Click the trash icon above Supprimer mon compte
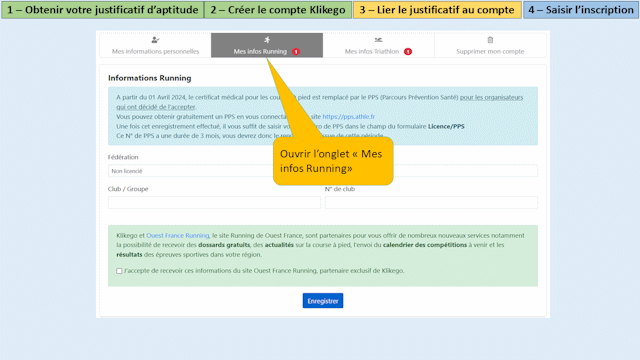The height and width of the screenshot is (360, 640). click(x=490, y=40)
